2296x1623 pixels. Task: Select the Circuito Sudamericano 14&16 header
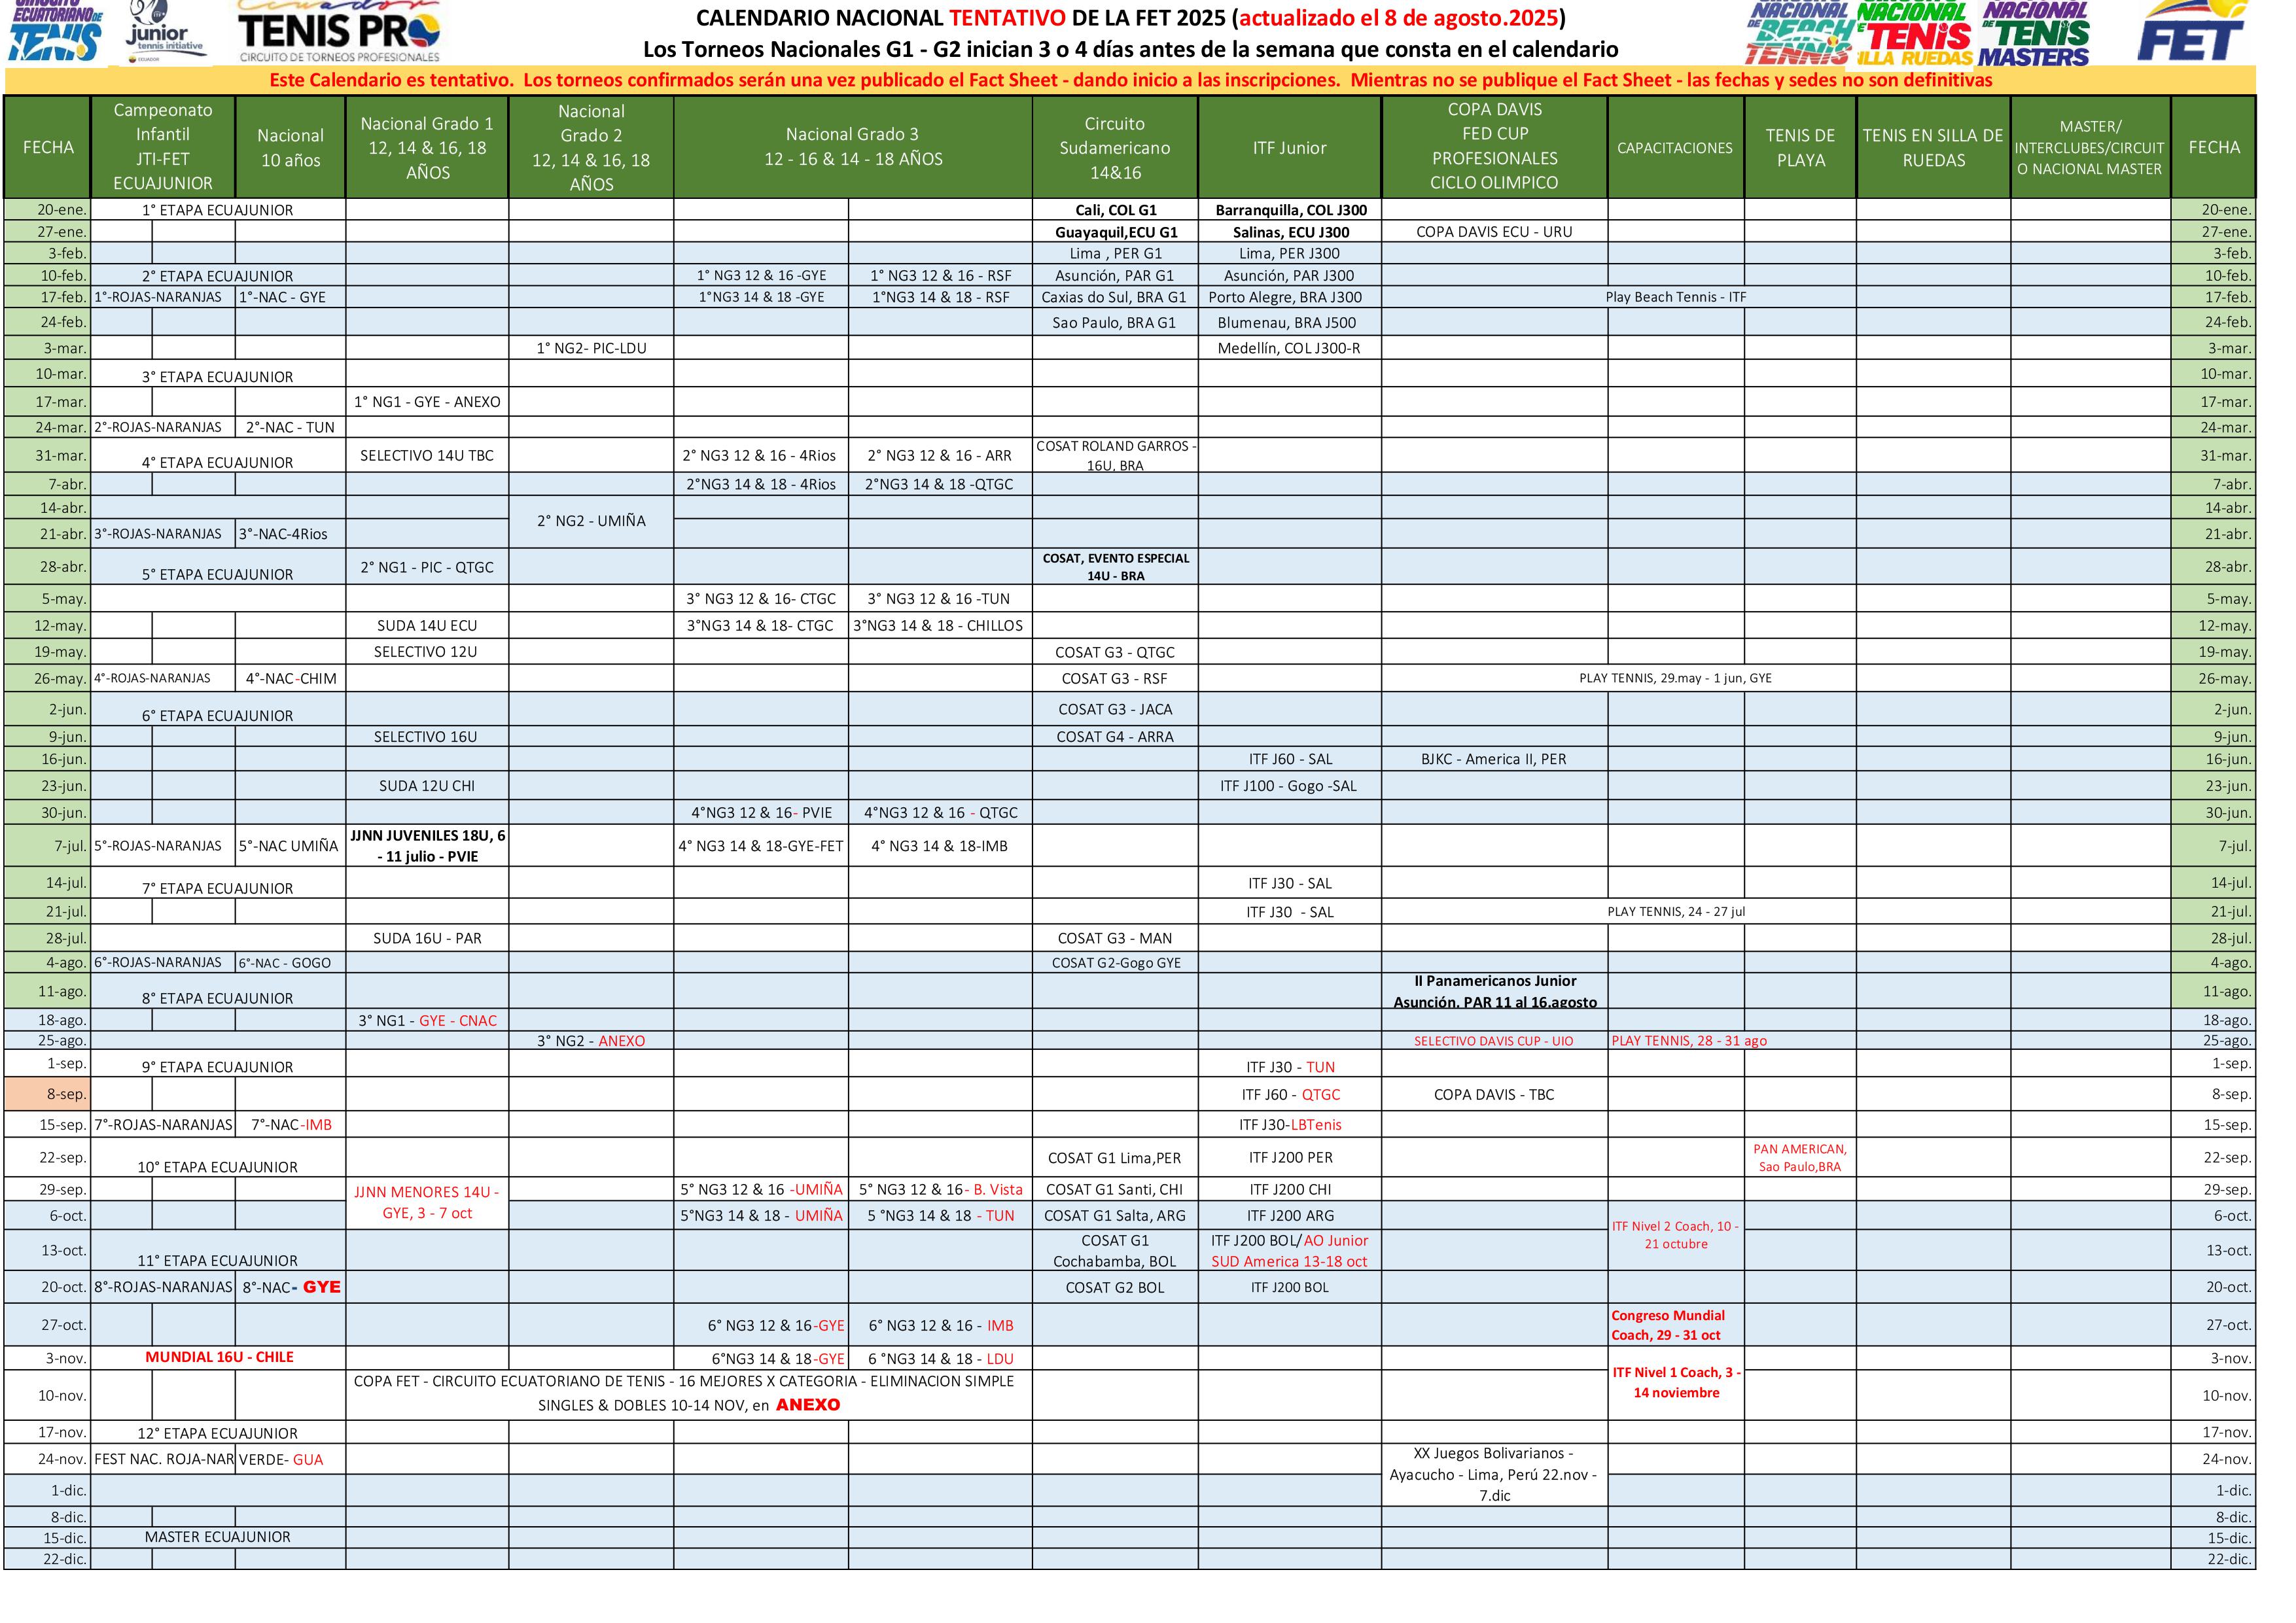pyautogui.click(x=1114, y=148)
